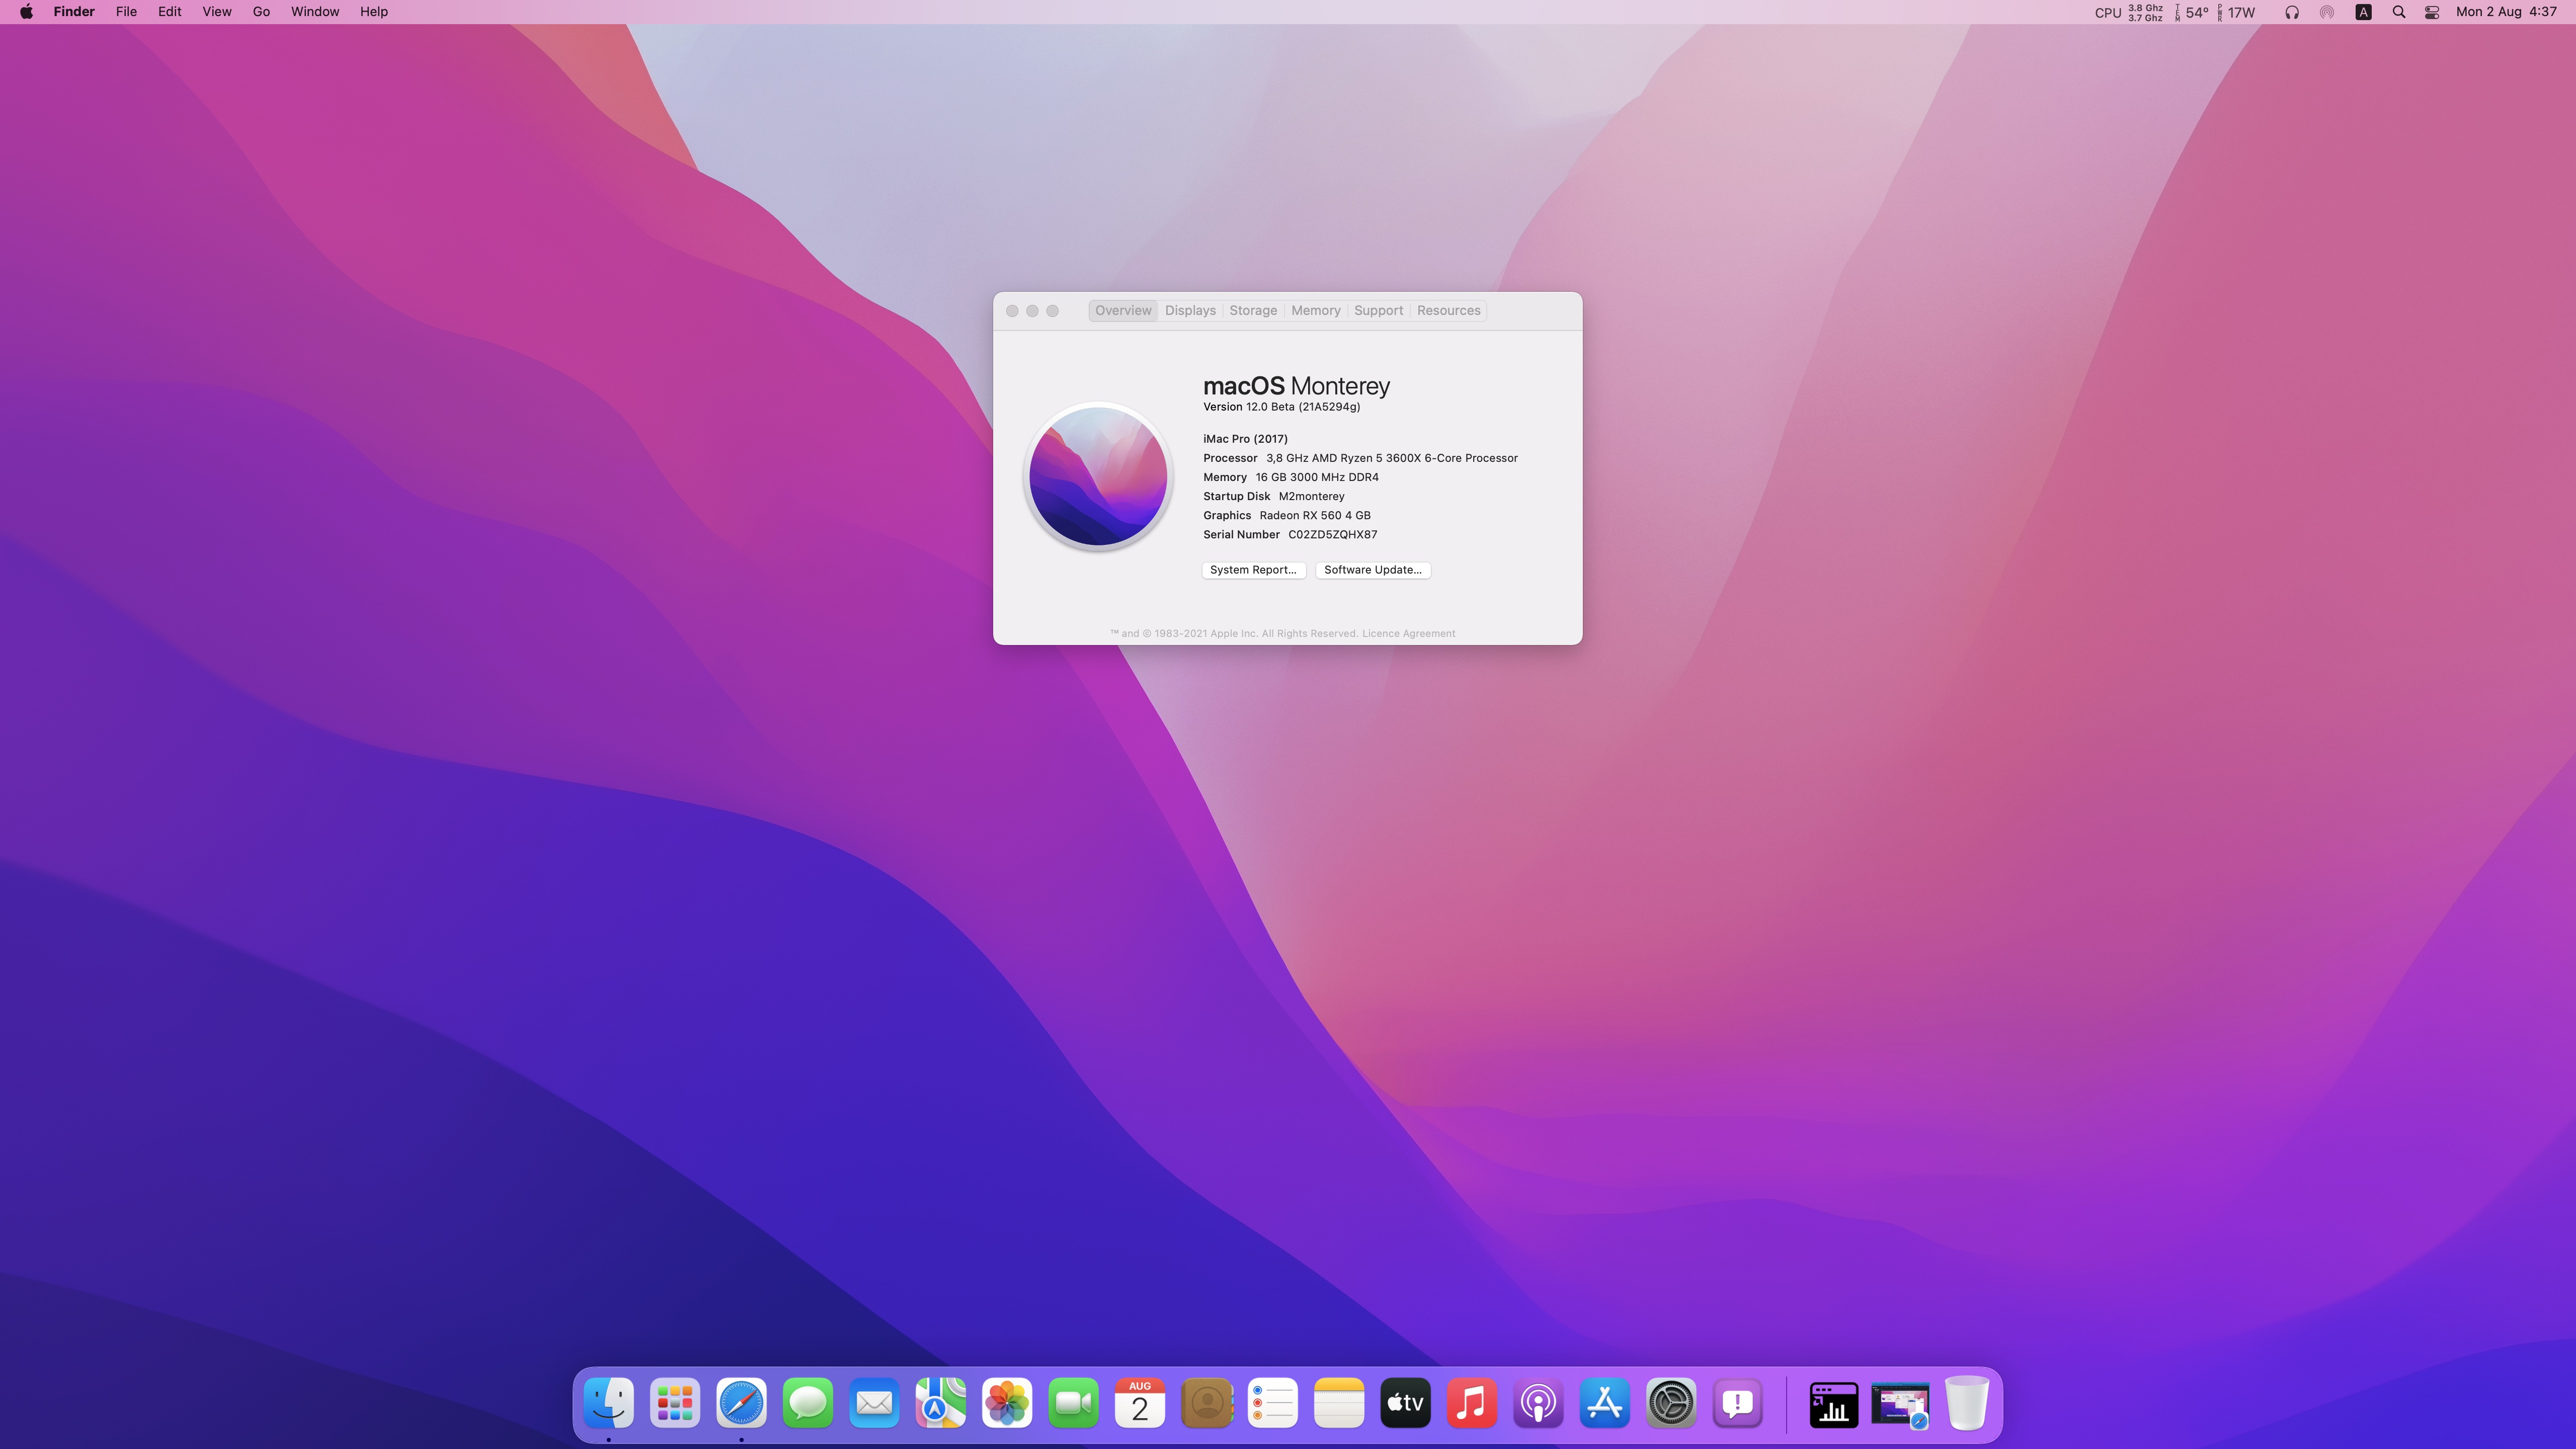Launch Feedback Assistant from the Dock
Viewport: 2576px width, 1449px height.
(x=1737, y=1403)
